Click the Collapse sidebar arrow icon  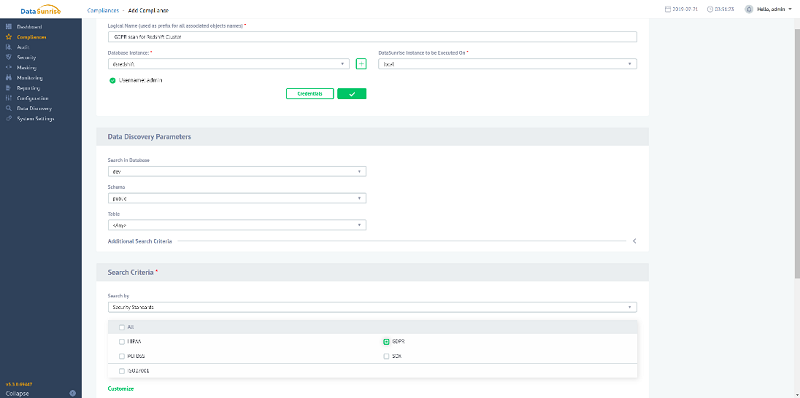coord(72,393)
